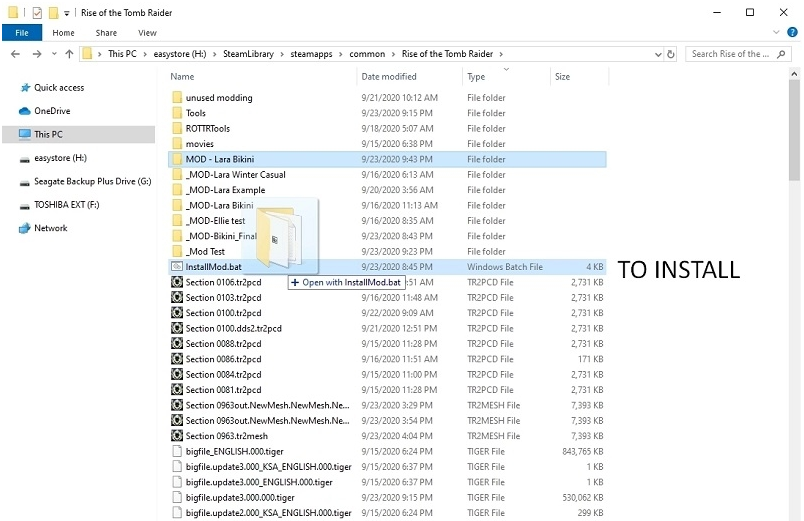The image size is (804, 521).
Task: Select the movies folder icon
Action: pyautogui.click(x=177, y=144)
